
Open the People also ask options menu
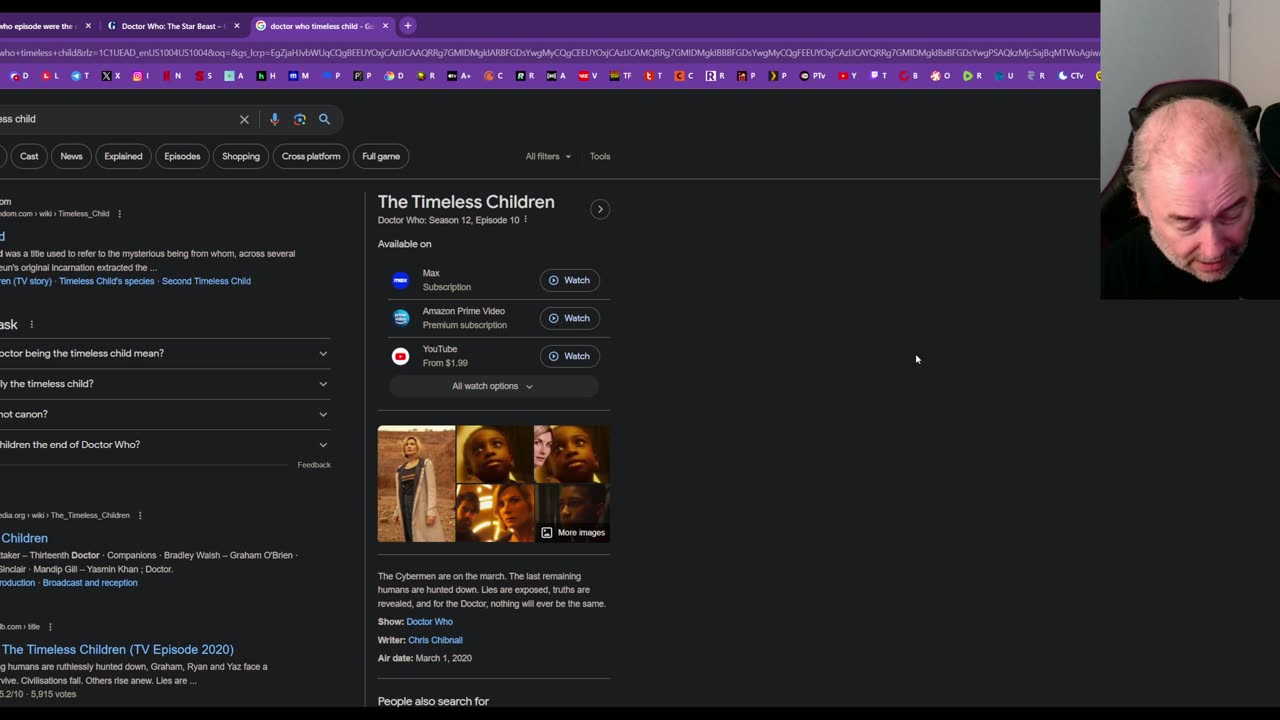(32, 325)
